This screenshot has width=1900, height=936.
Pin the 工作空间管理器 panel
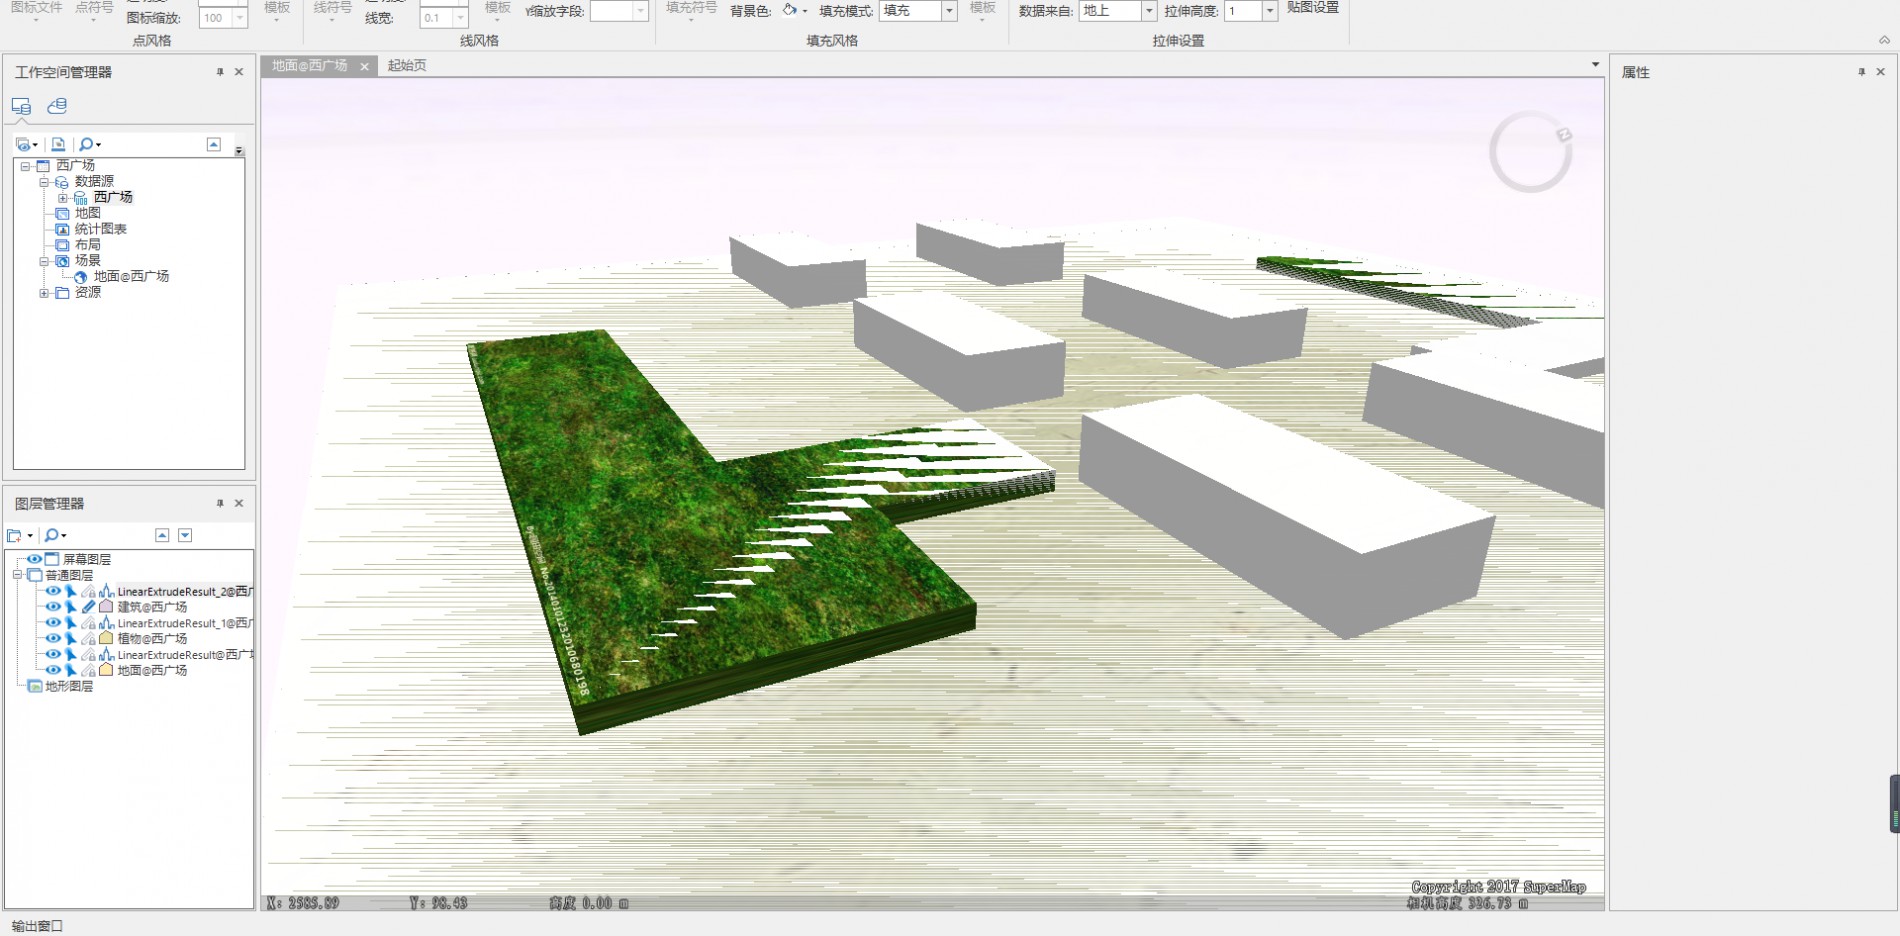220,72
